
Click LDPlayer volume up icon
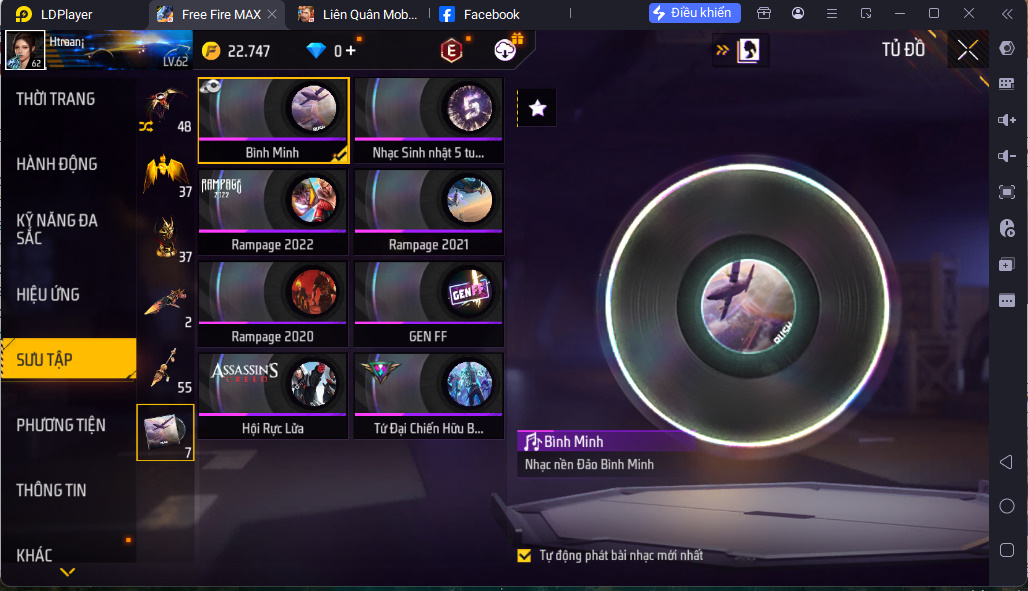click(x=1006, y=120)
